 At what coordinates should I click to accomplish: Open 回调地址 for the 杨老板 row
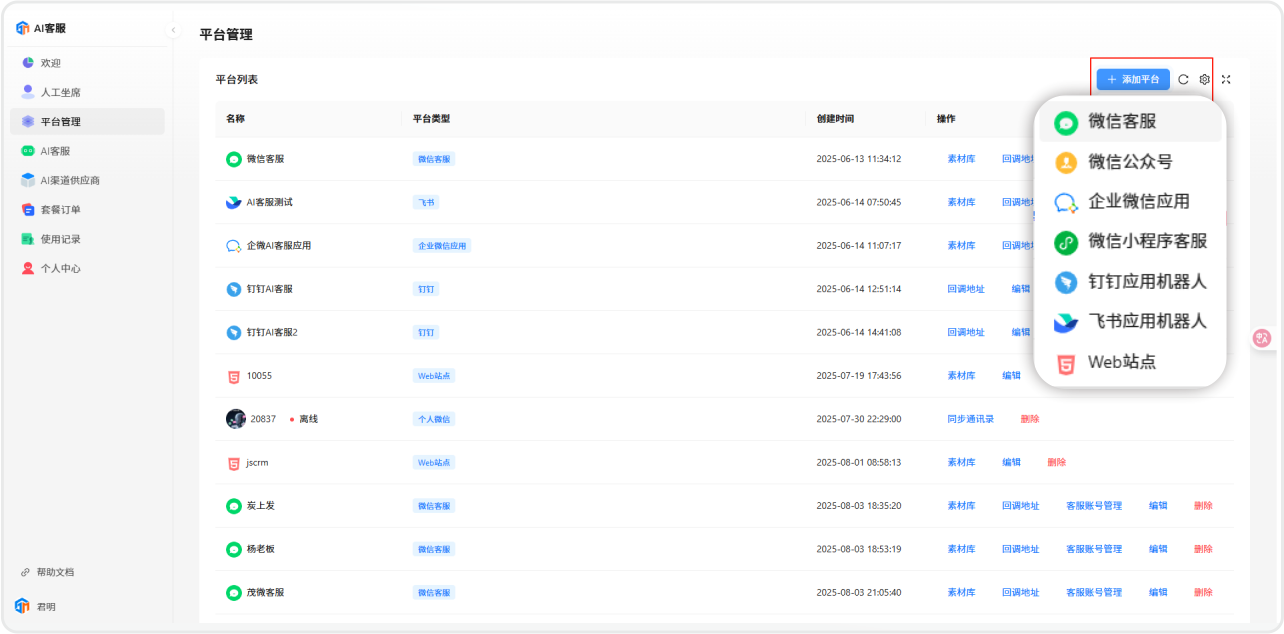(1021, 549)
